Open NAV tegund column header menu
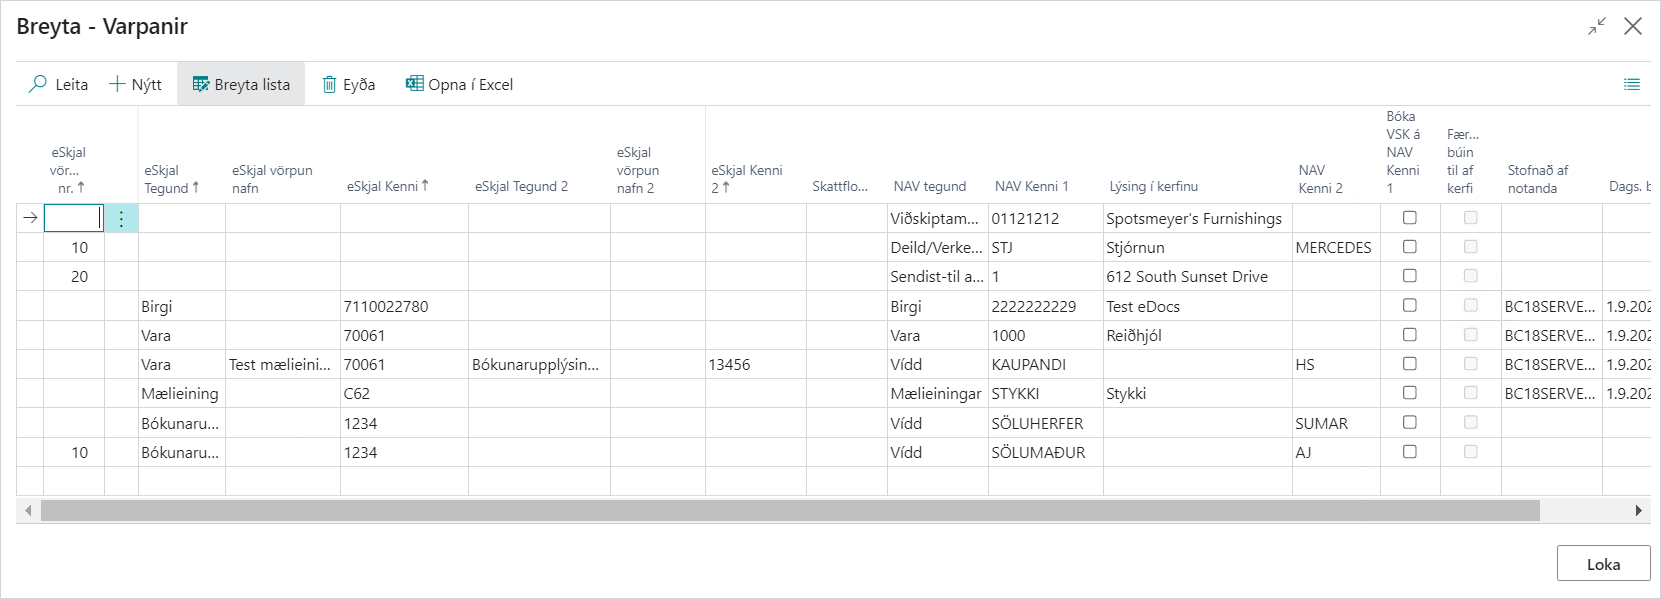Screen dimensions: 1661x599 click(929, 186)
